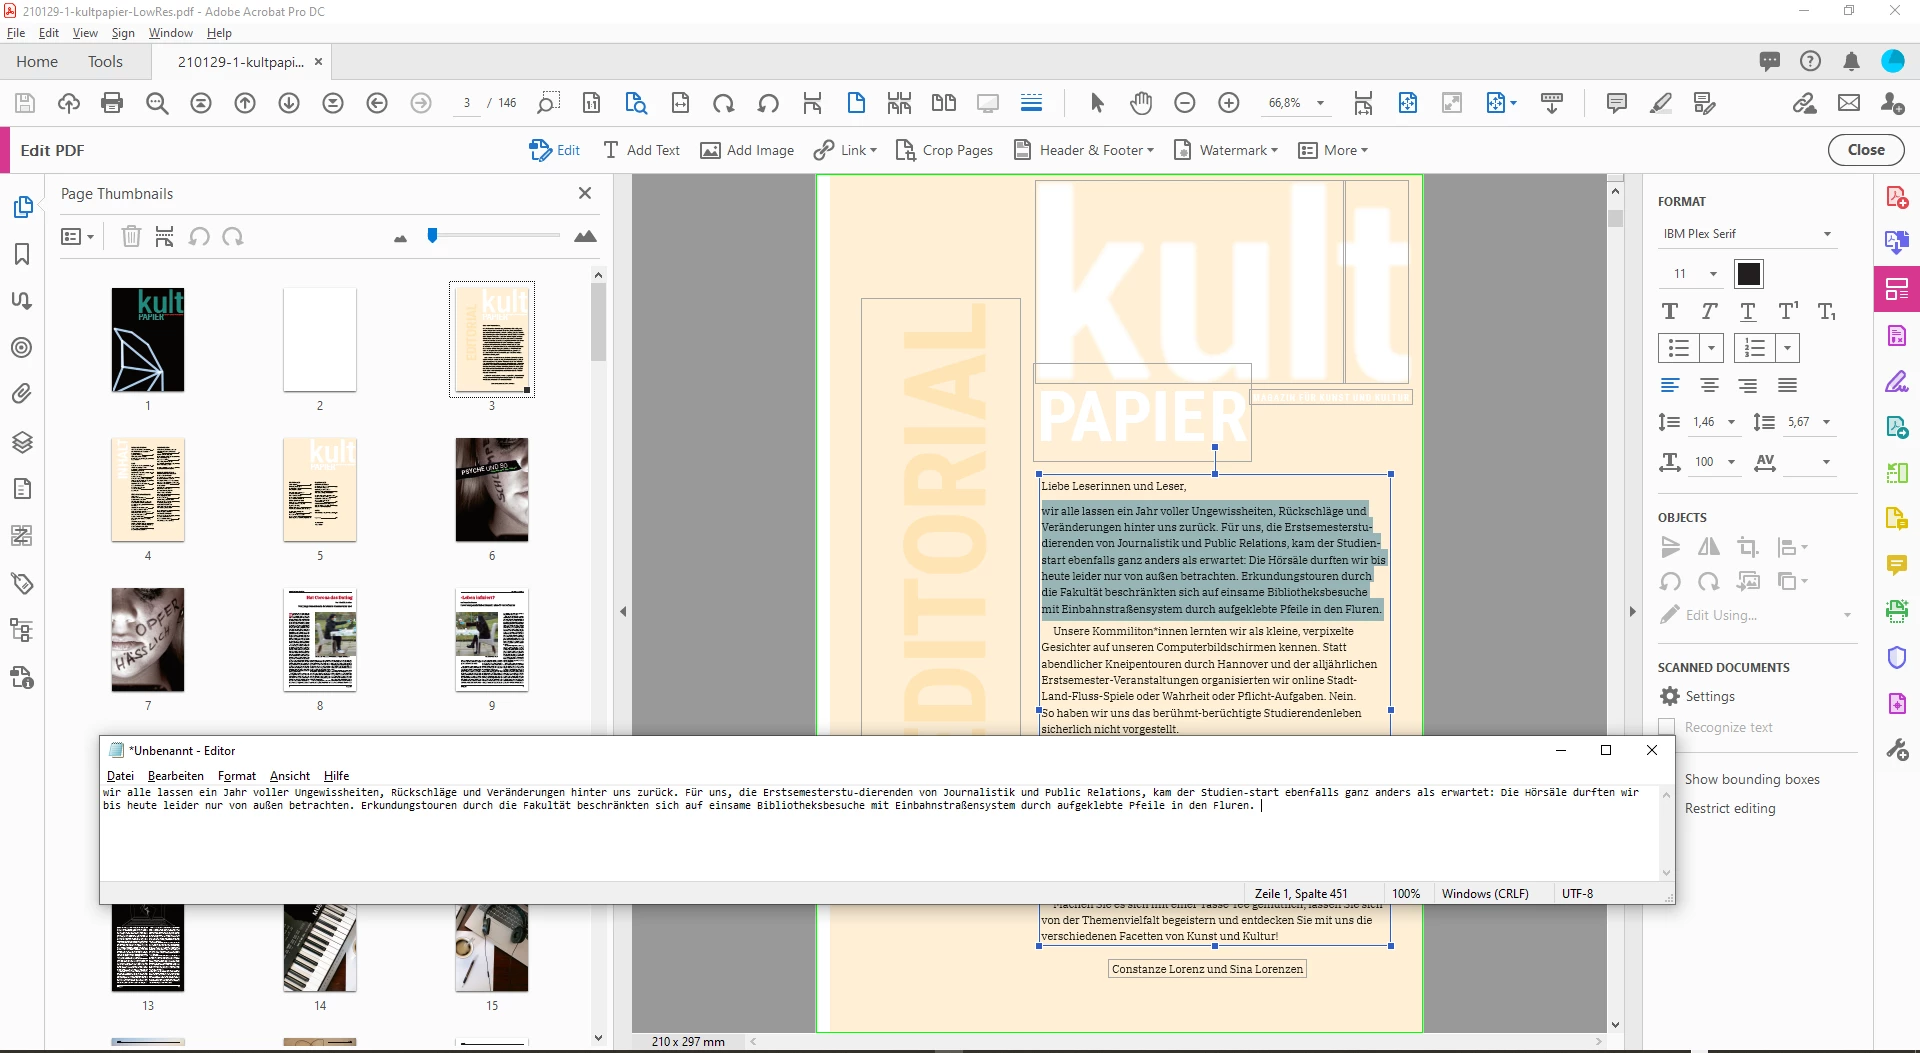Click the Print file icon
Viewport: 1920px width, 1053px height.
point(112,103)
